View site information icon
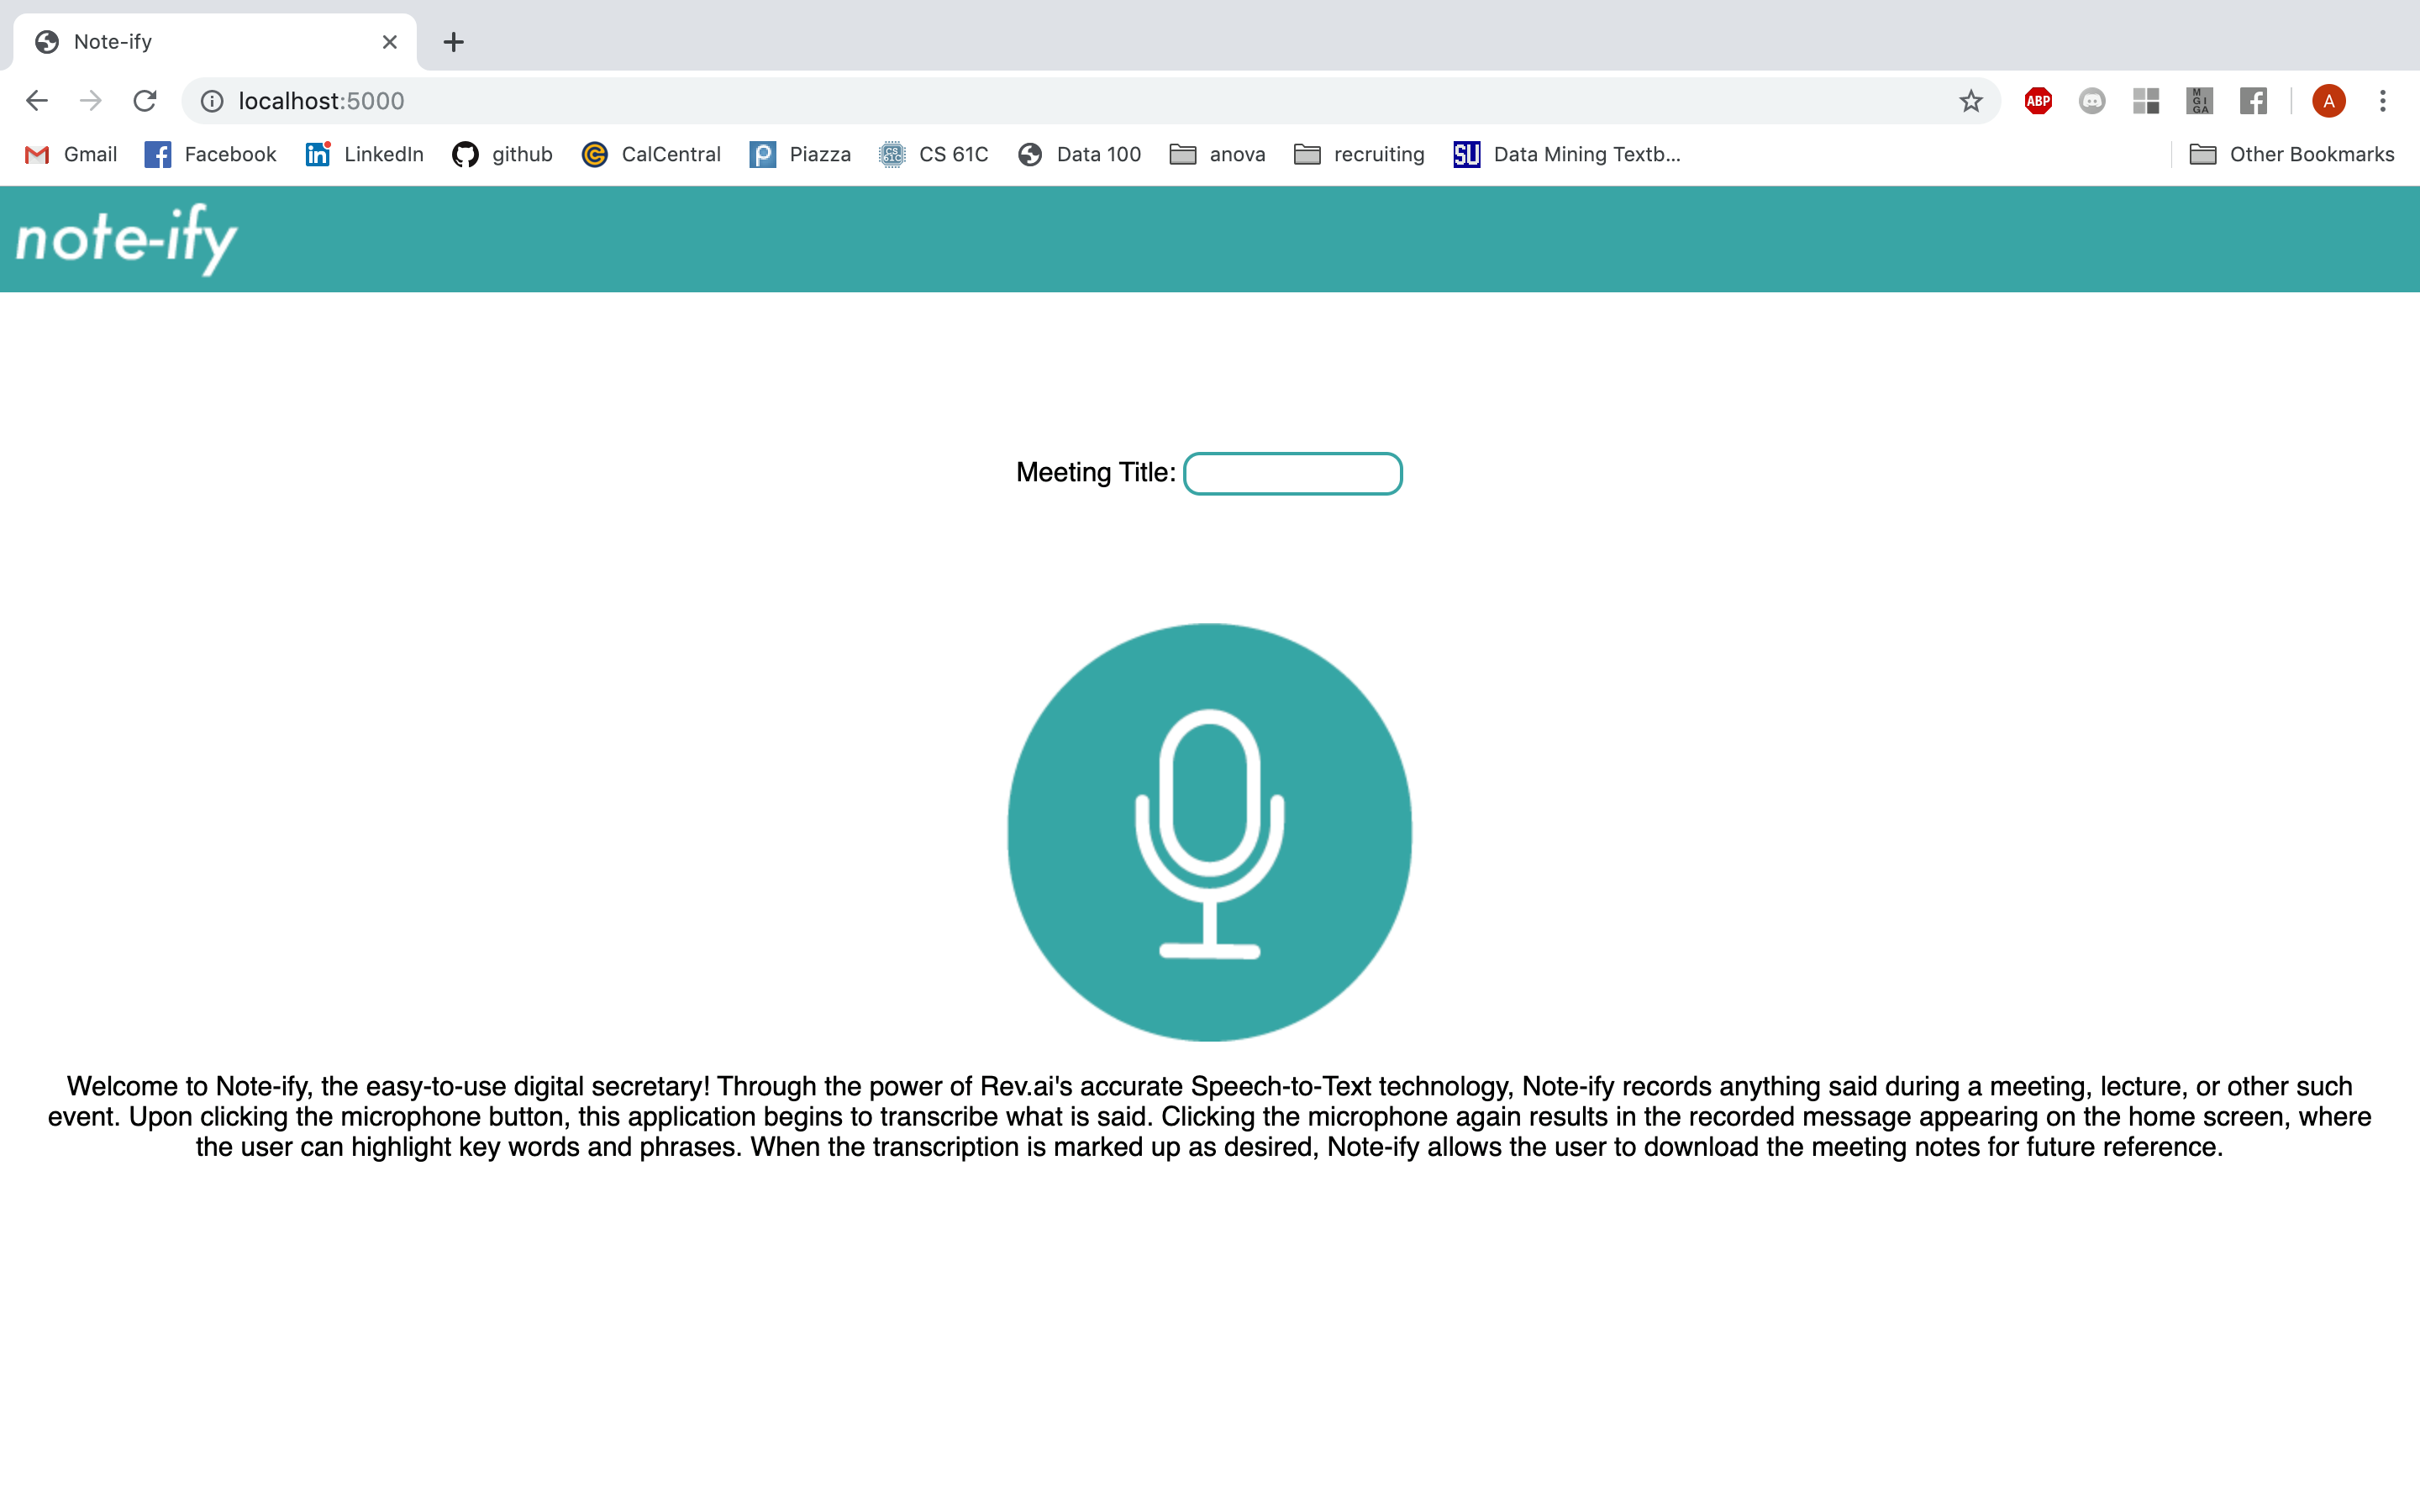The image size is (2420, 1512). (212, 101)
